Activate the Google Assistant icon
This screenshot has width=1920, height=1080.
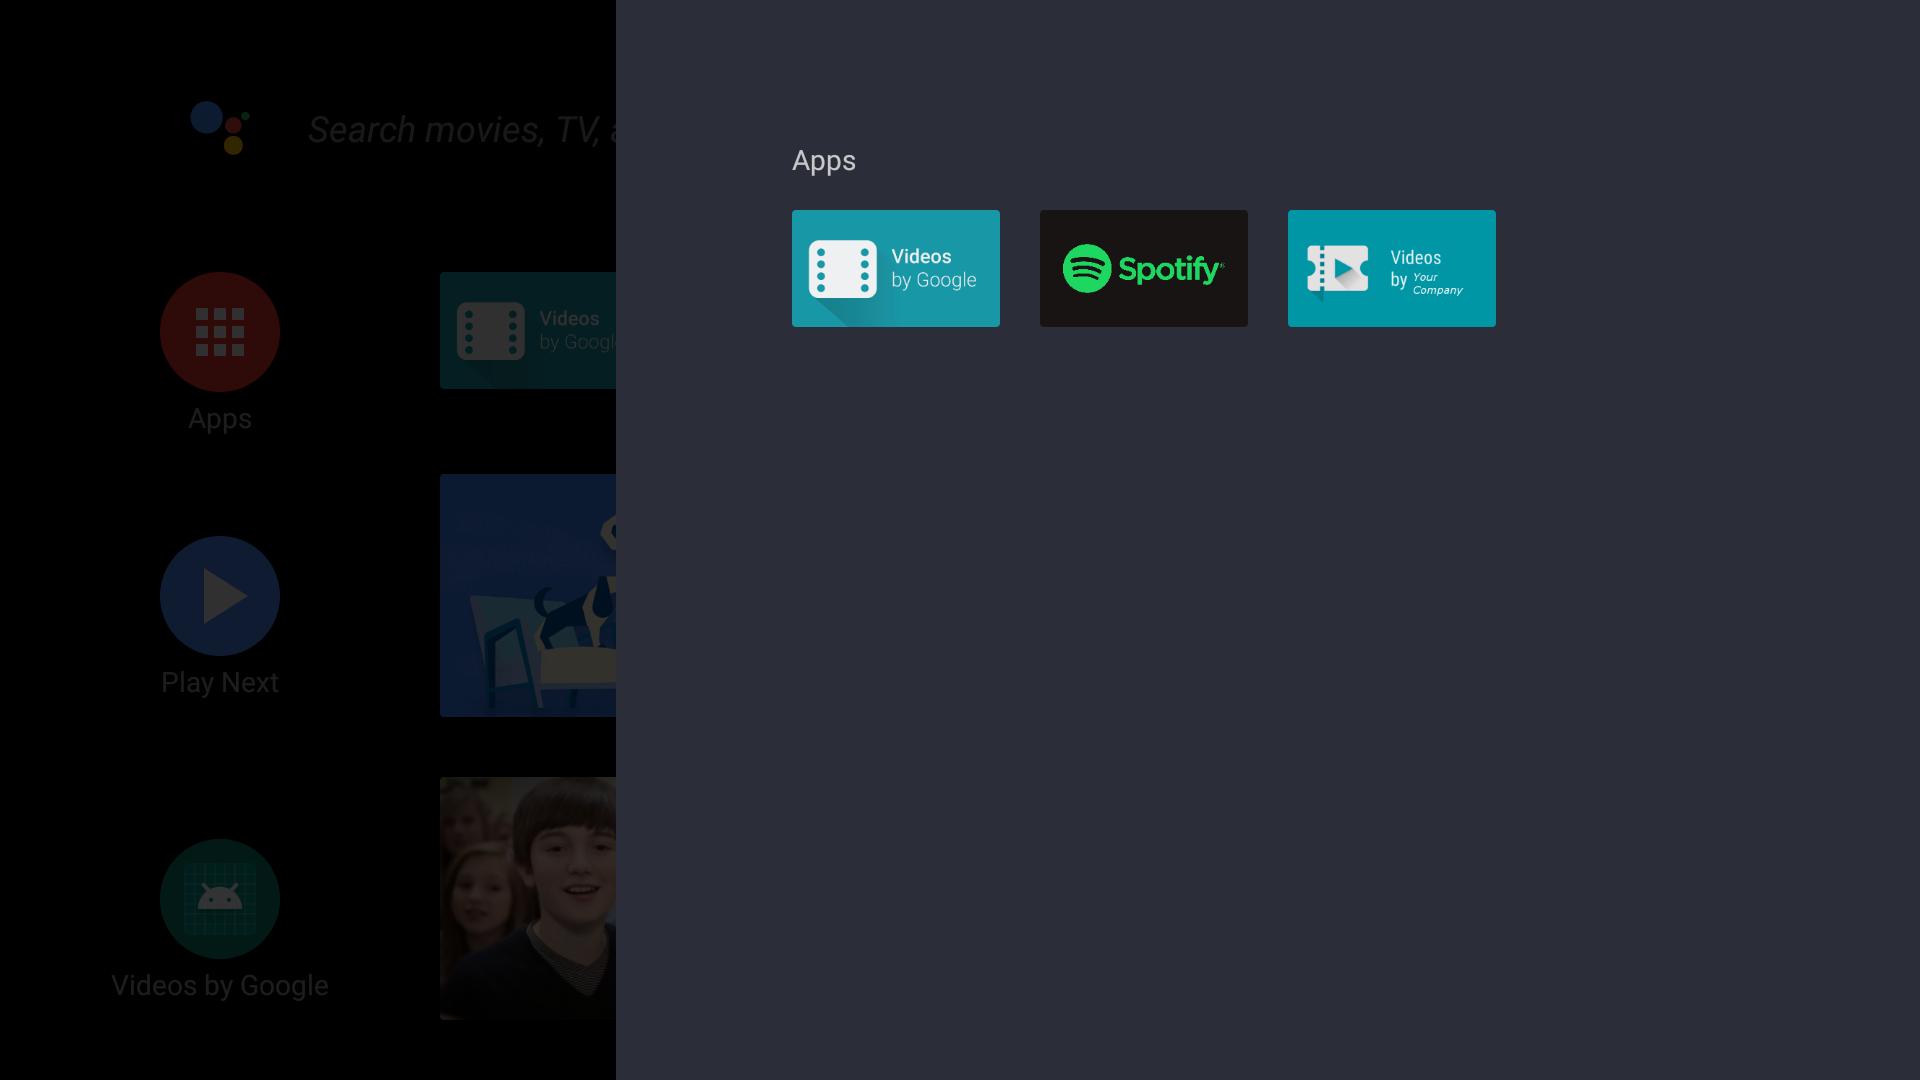click(220, 128)
